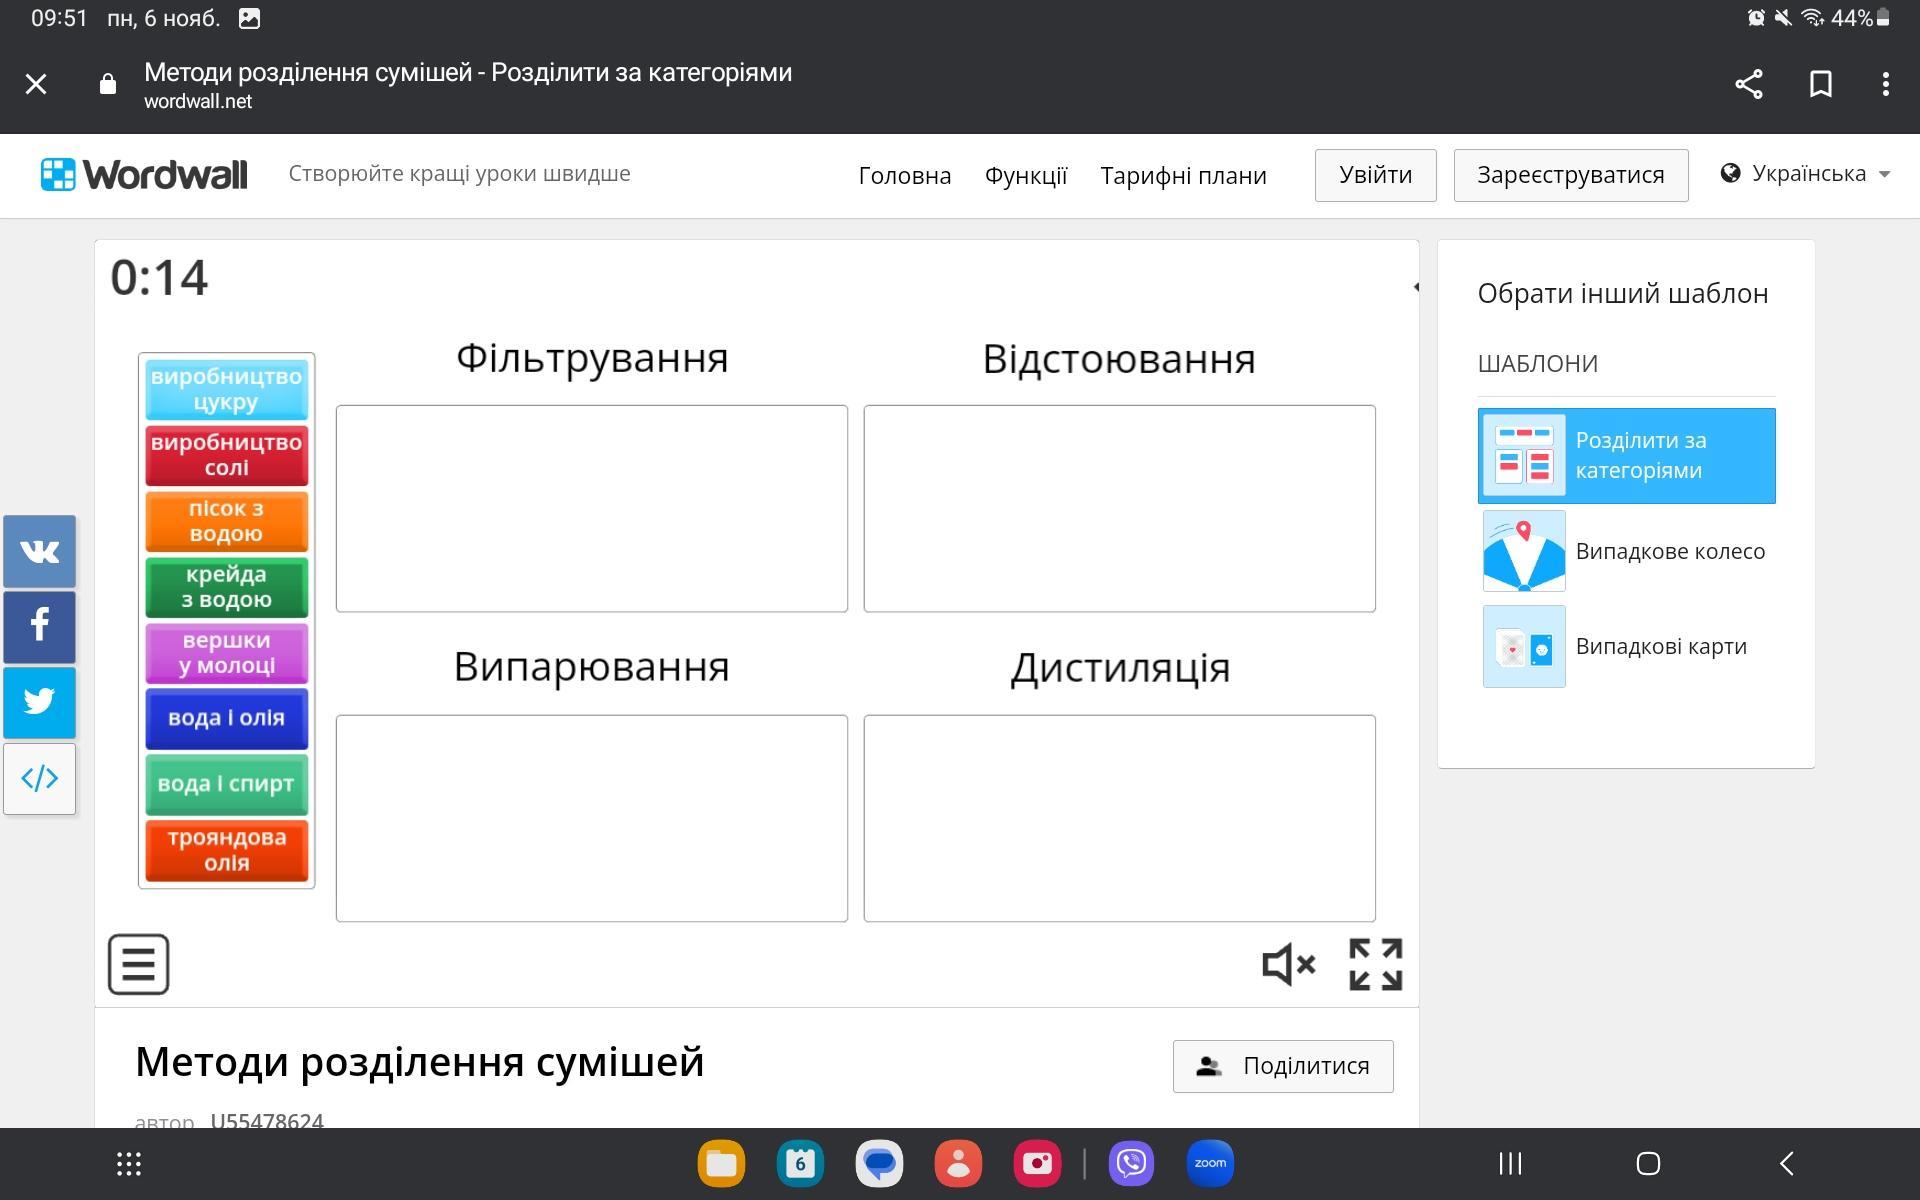Pick the вершки у молоці tile
The width and height of the screenshot is (1920, 1200).
tap(227, 654)
